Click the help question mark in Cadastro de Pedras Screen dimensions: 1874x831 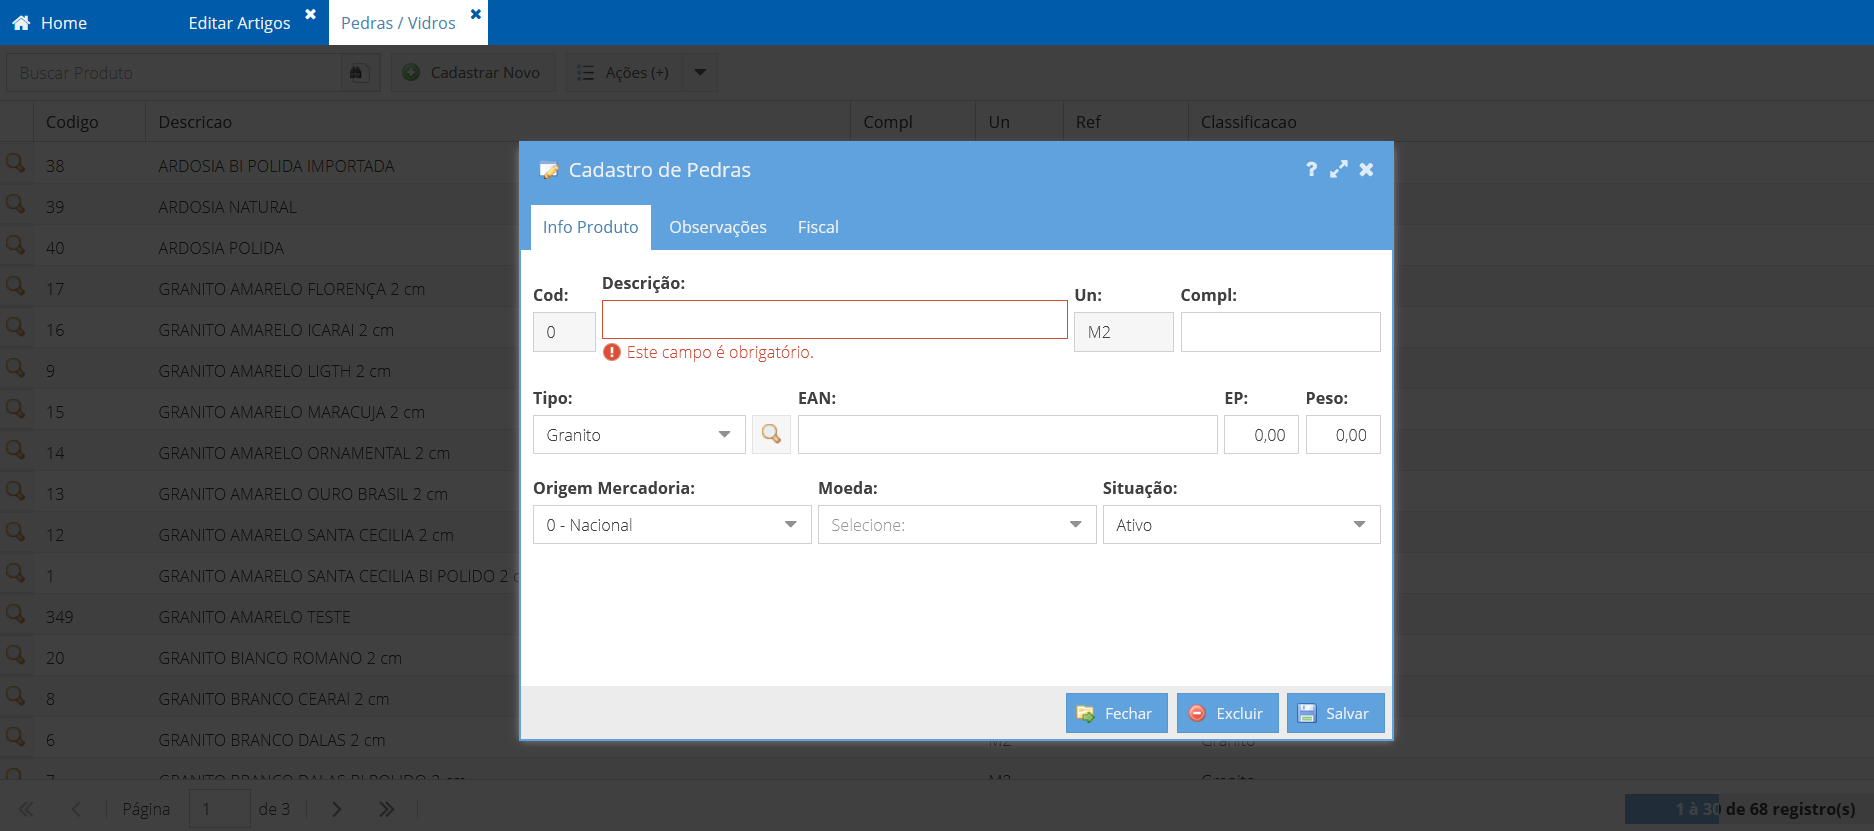[x=1311, y=169]
